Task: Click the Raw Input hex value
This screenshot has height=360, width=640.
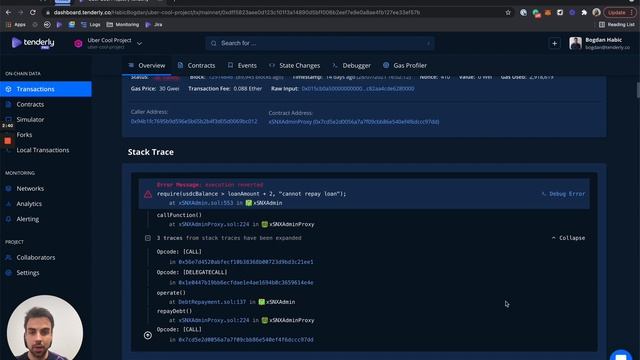Action: pyautogui.click(x=358, y=89)
